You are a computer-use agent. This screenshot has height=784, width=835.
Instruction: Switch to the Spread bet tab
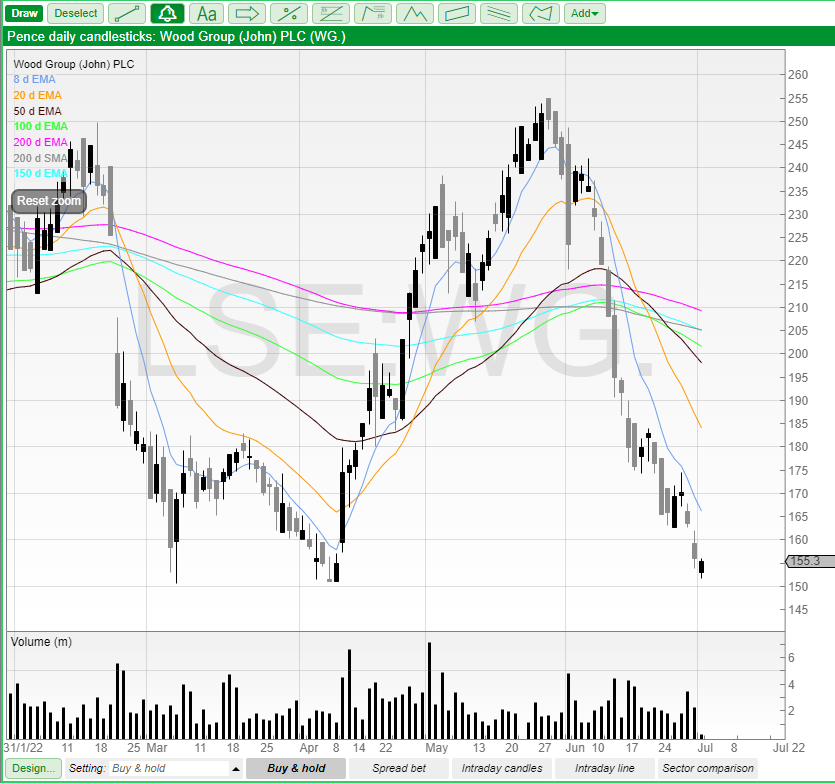(399, 769)
